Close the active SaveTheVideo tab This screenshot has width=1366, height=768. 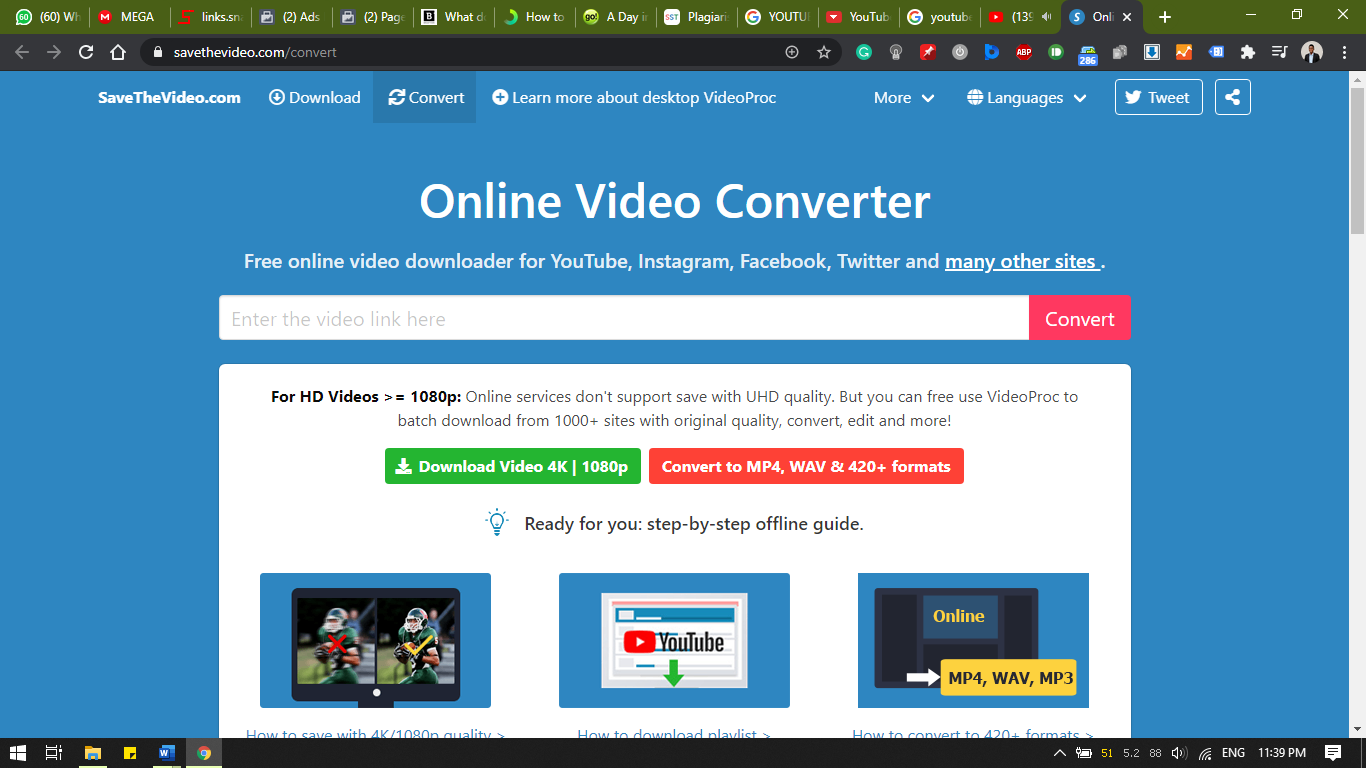[1127, 17]
